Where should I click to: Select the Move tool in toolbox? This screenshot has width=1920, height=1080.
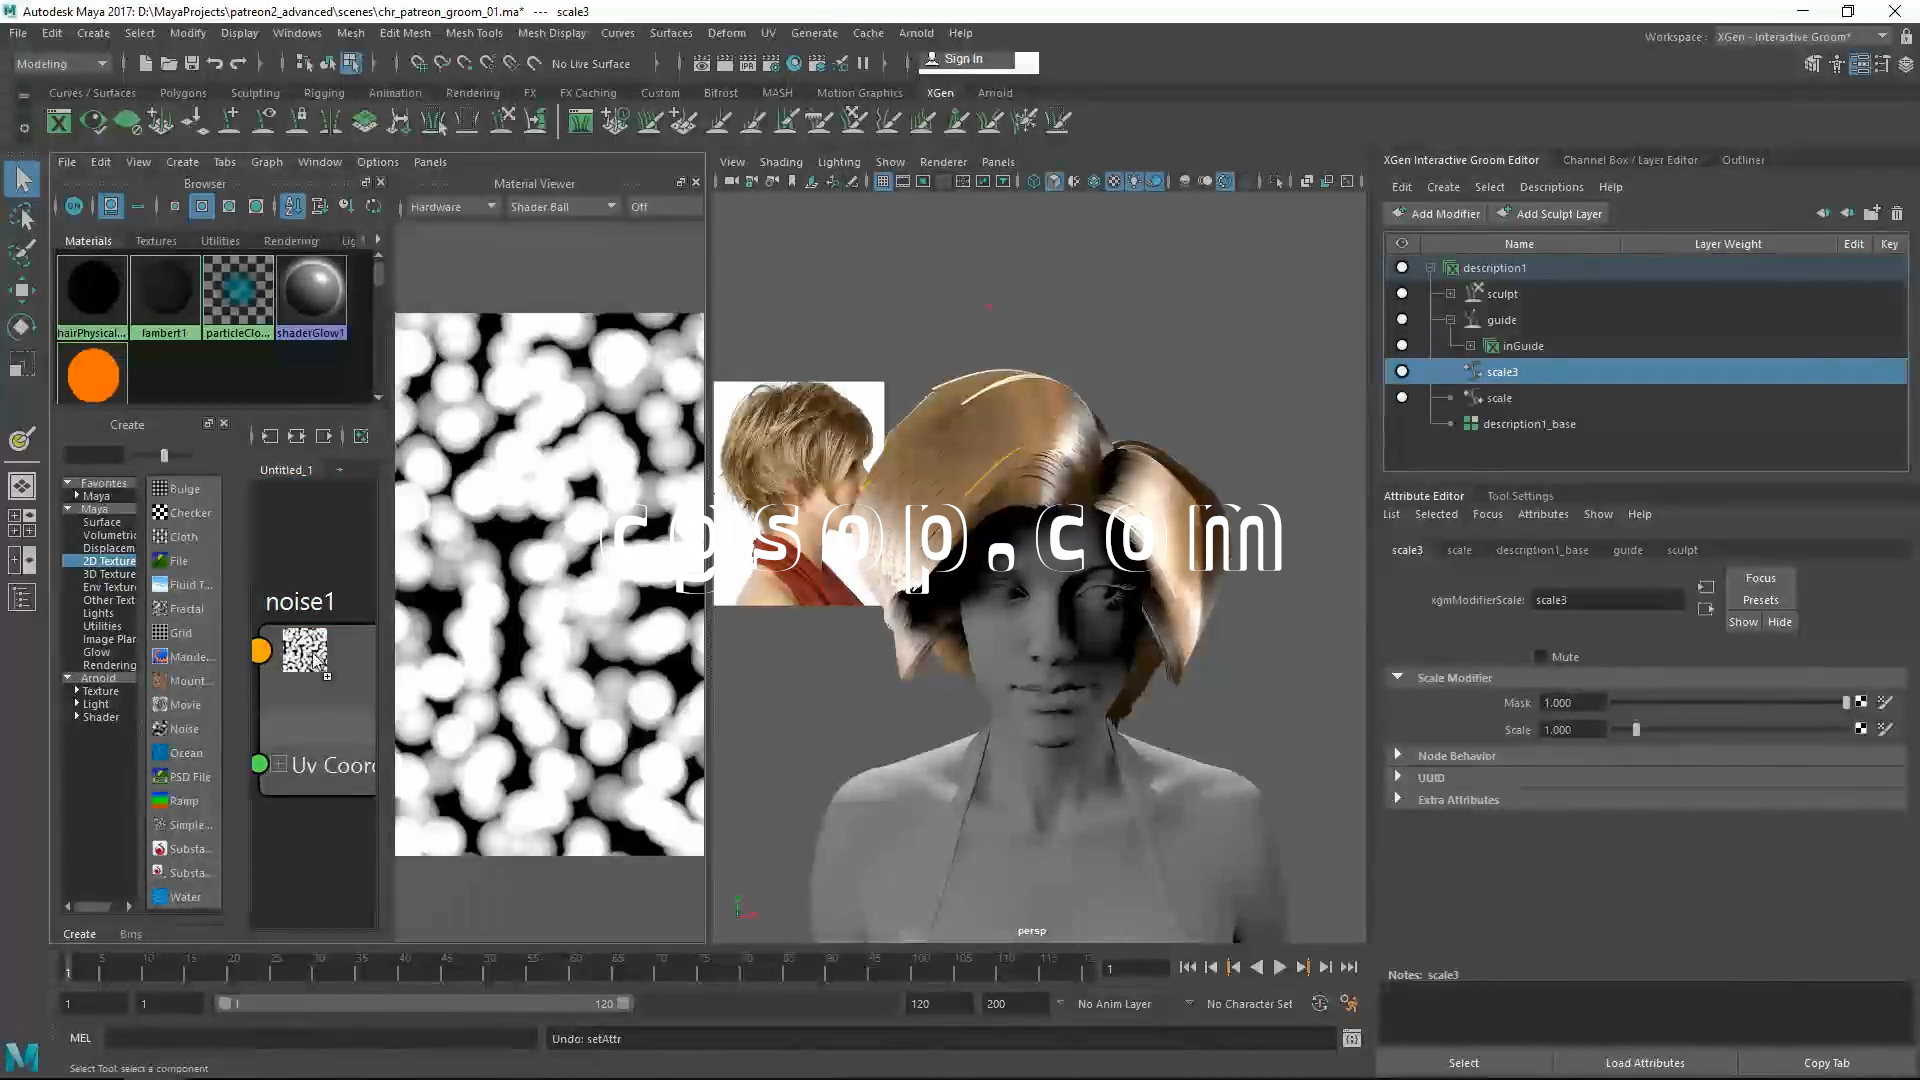pyautogui.click(x=22, y=290)
